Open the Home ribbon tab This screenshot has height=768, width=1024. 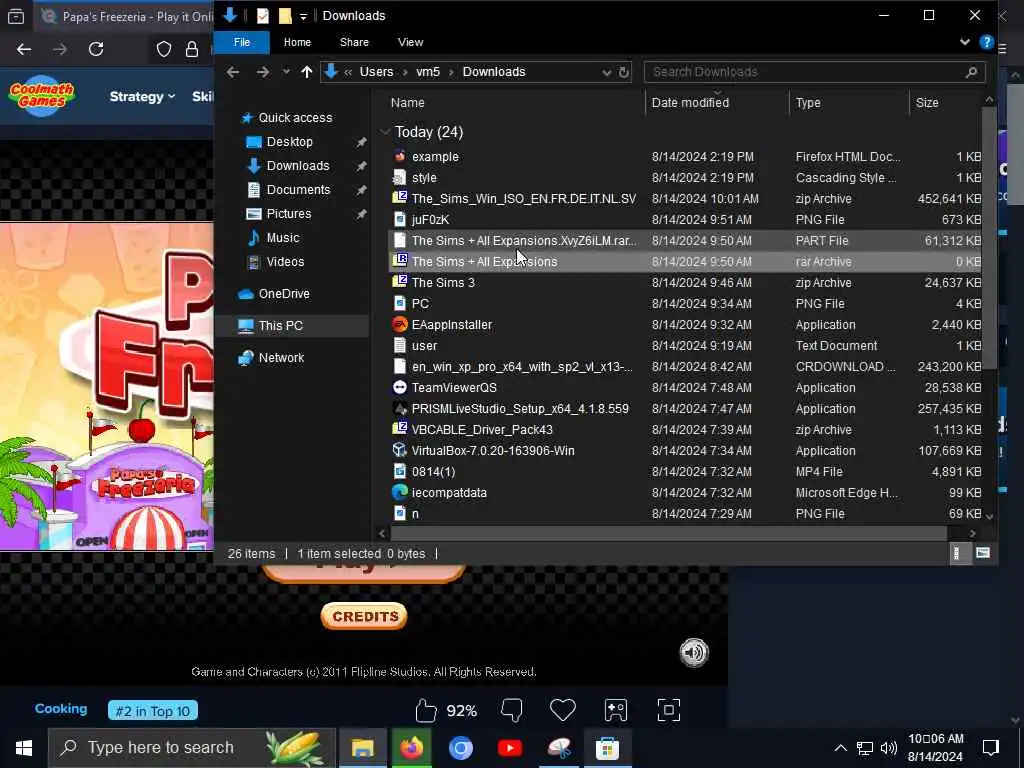tap(297, 42)
